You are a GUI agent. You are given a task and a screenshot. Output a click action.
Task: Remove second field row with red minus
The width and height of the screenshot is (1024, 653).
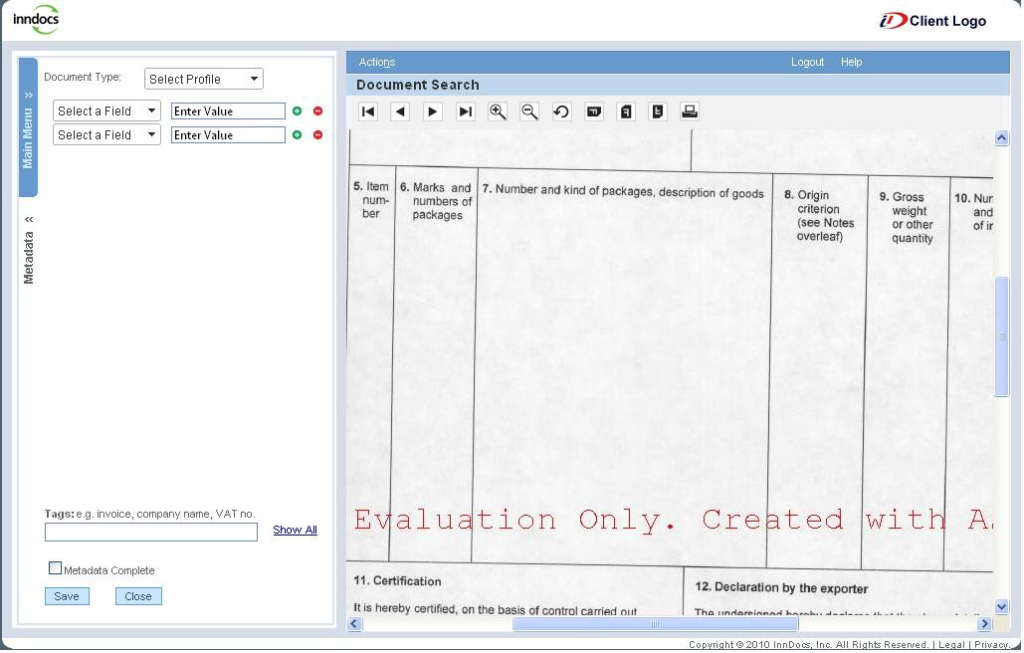coord(318,135)
